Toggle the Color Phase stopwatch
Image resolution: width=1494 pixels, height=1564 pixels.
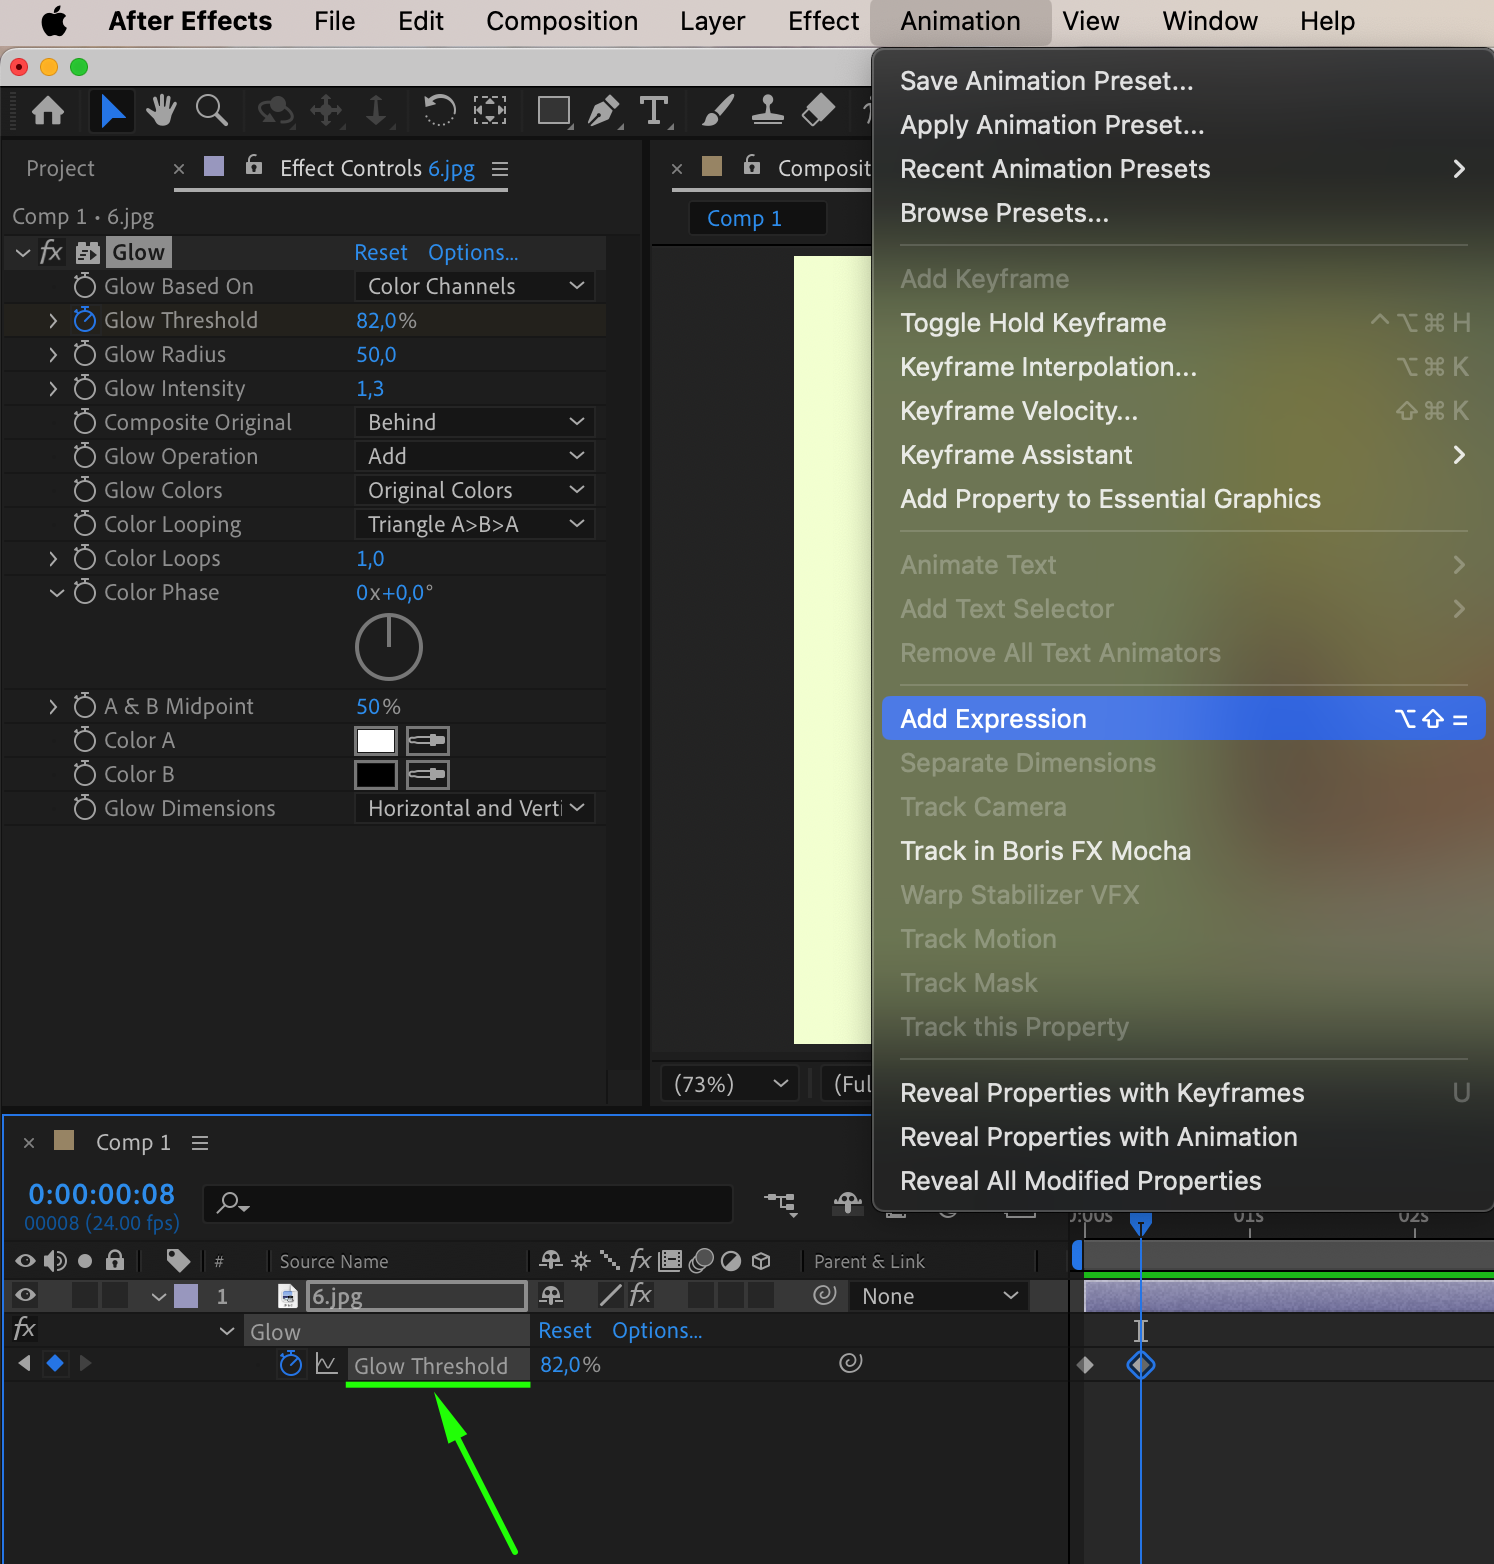coord(85,592)
